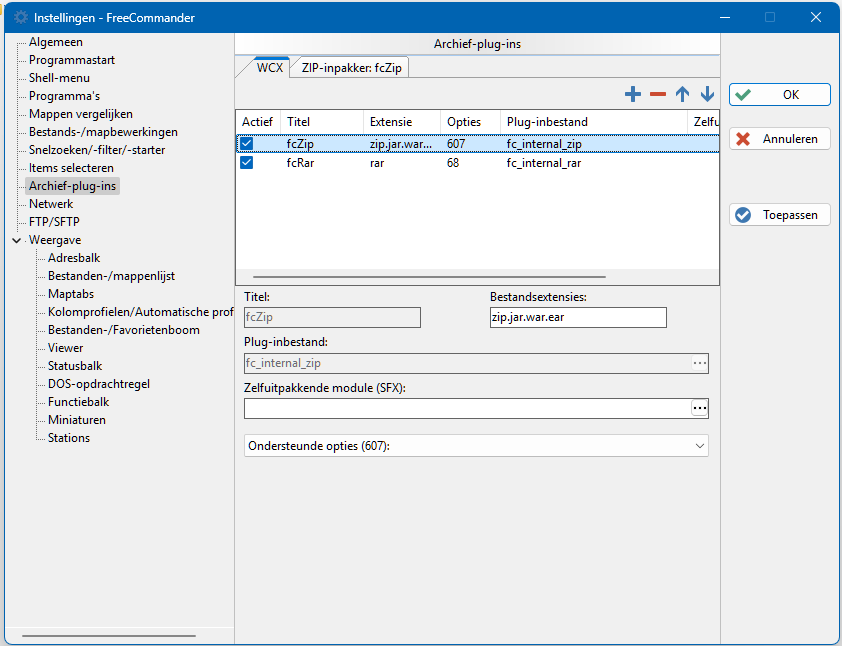Collapse the Weergave tree node
The height and width of the screenshot is (646, 842).
(x=17, y=240)
